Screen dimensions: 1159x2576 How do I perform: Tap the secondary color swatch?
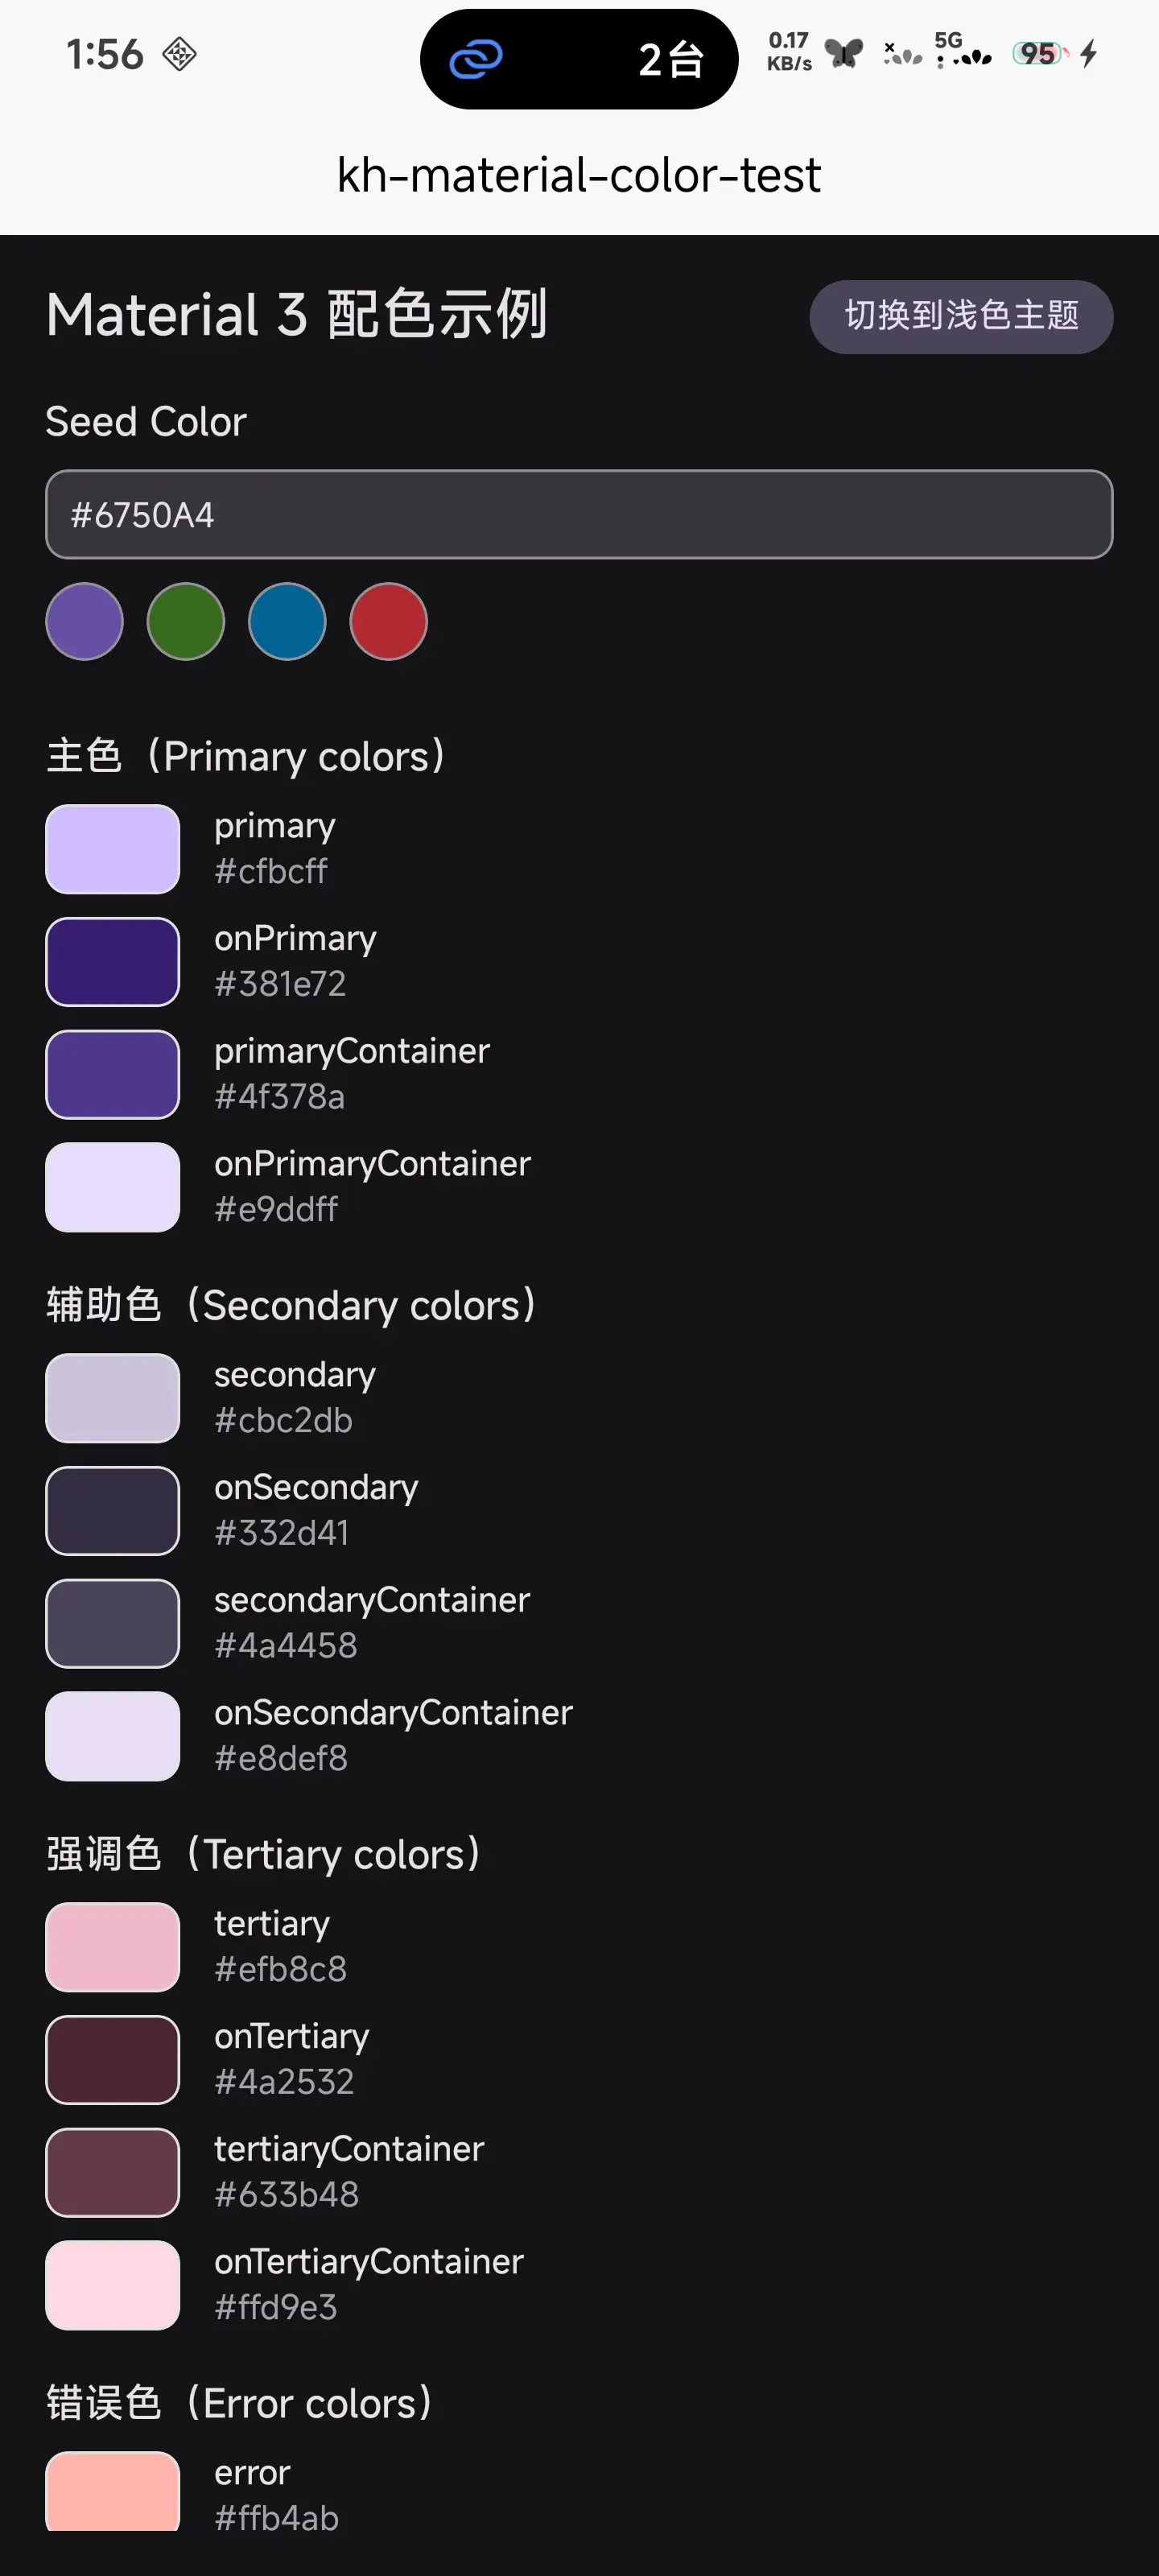[x=113, y=1398]
